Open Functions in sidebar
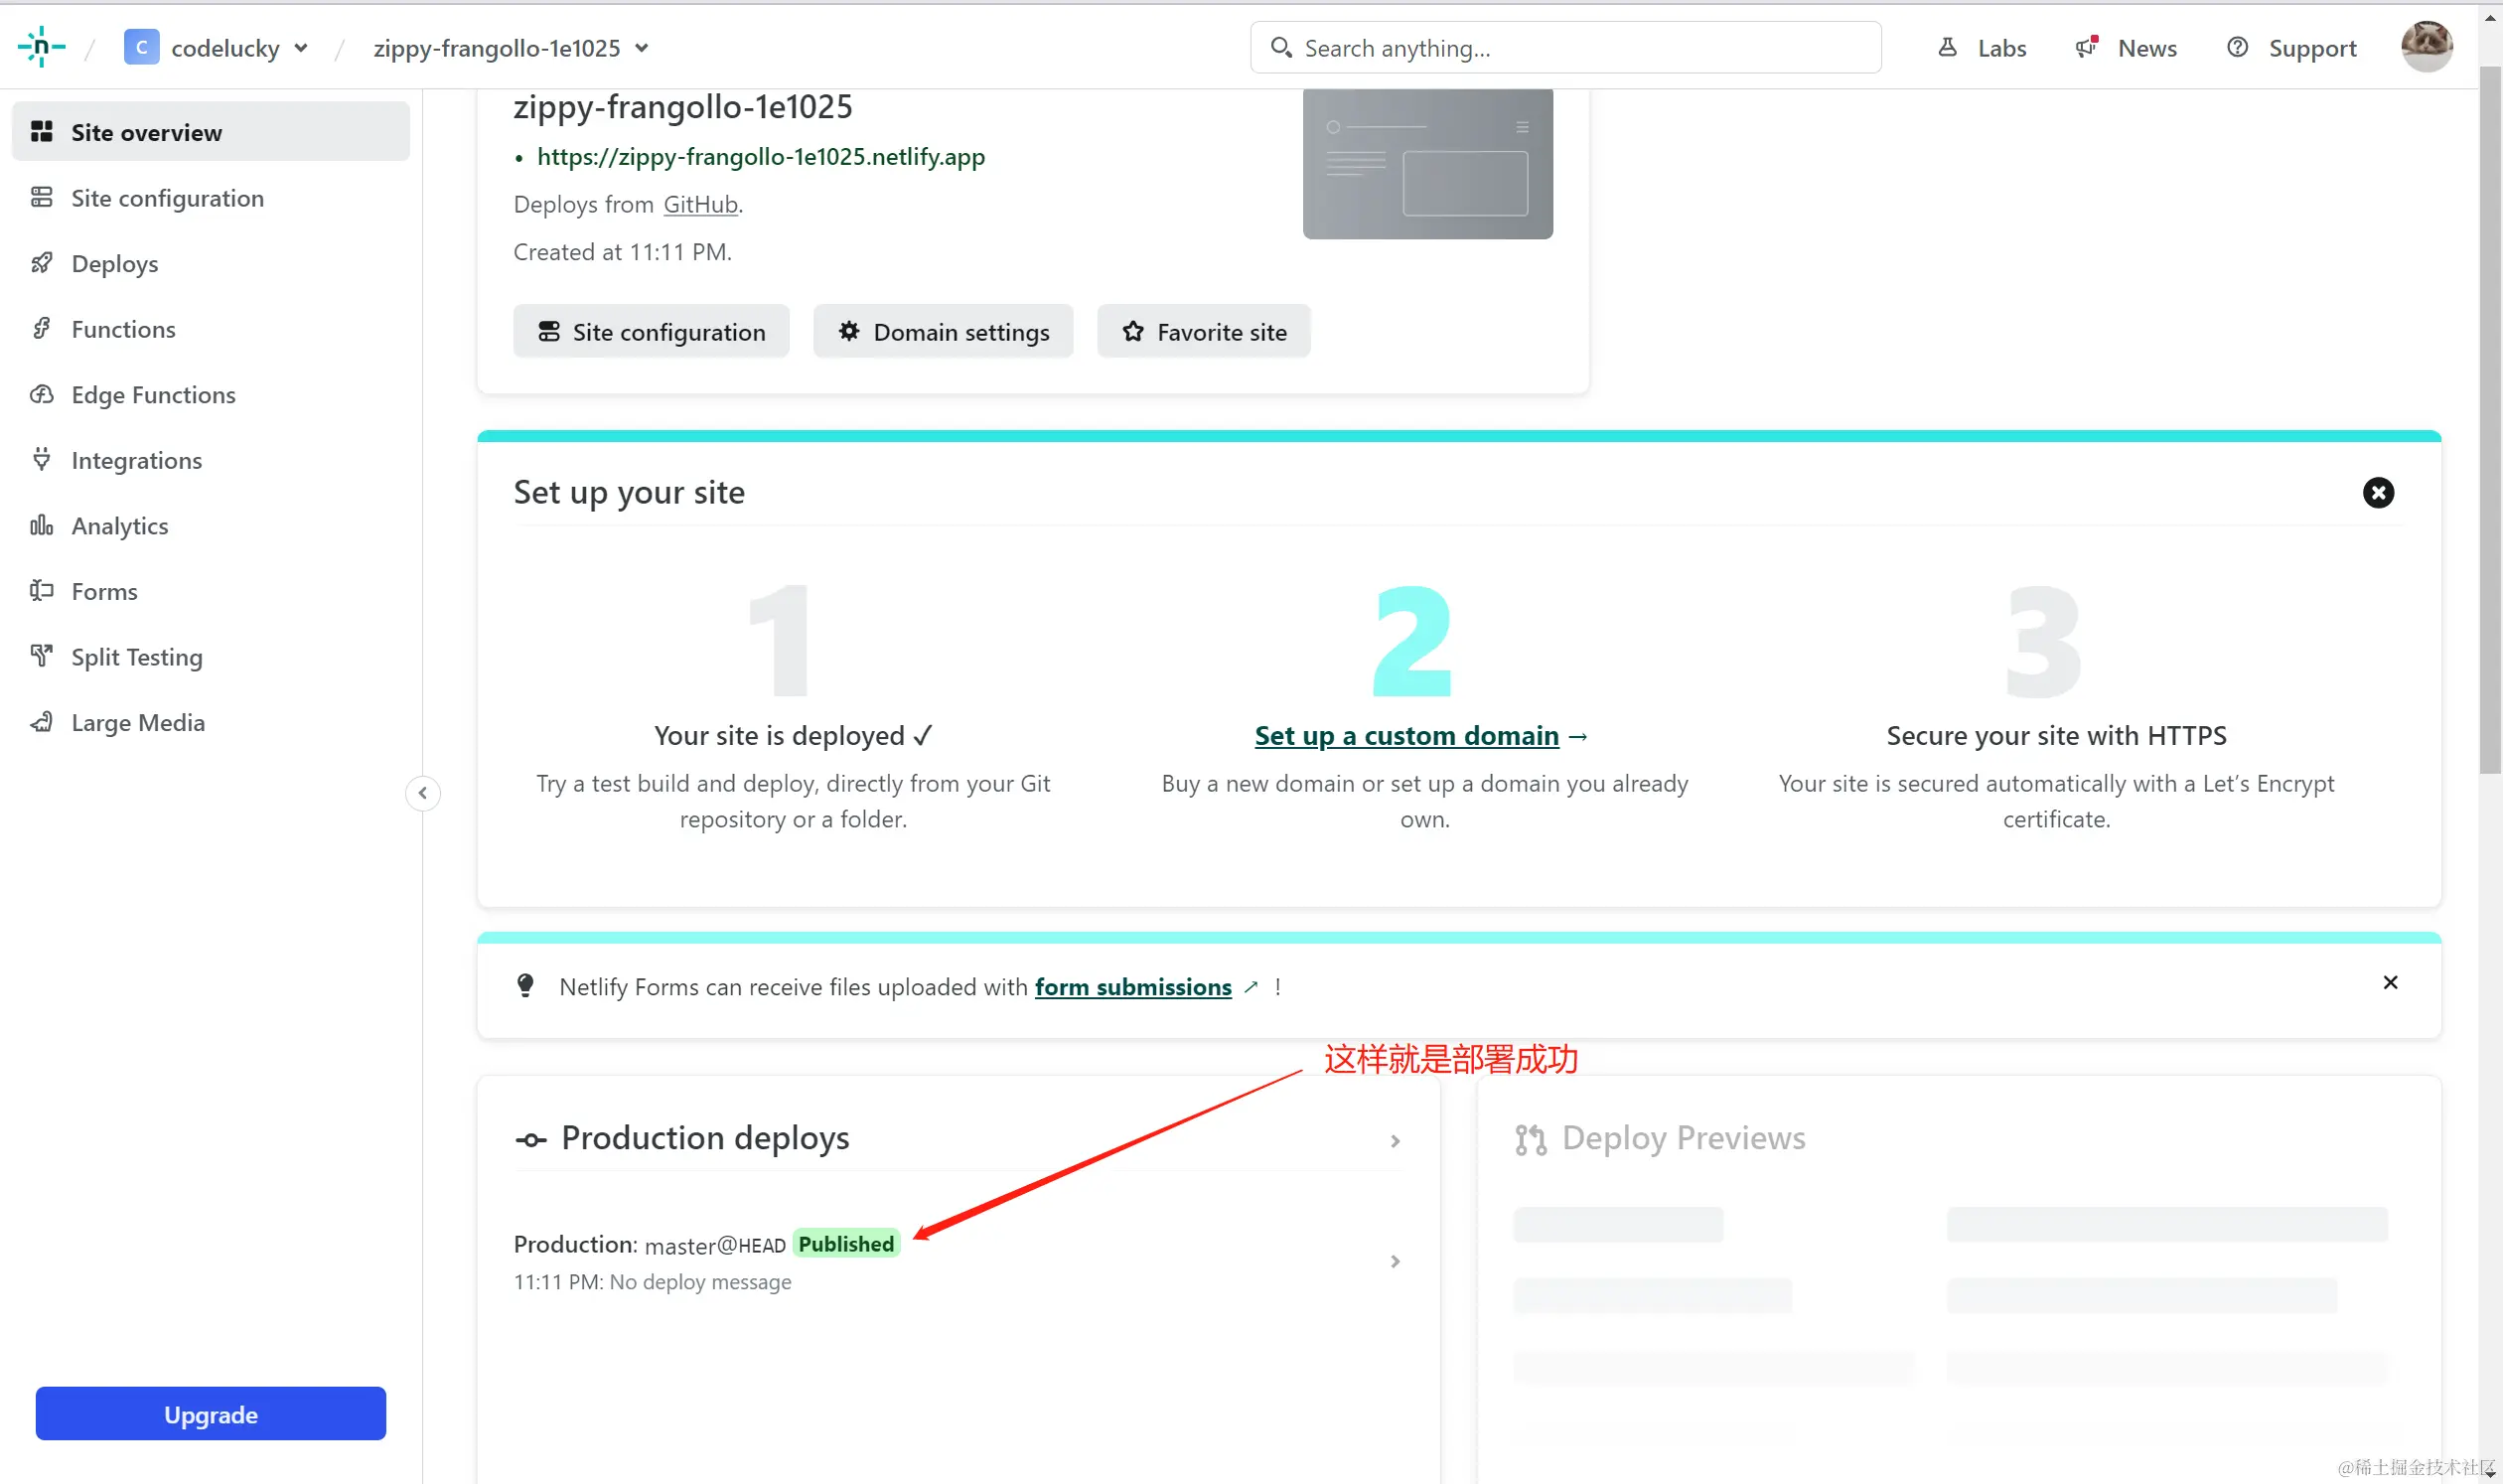 (x=210, y=329)
